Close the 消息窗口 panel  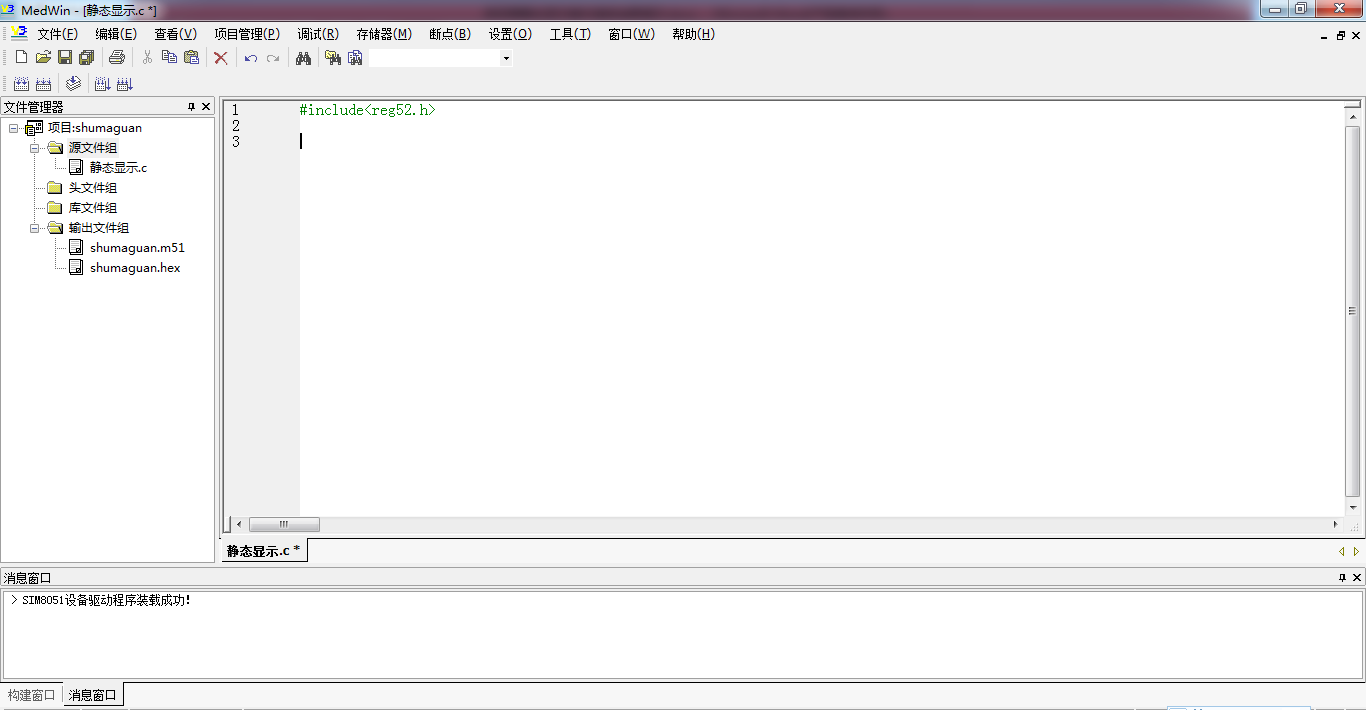pos(1357,578)
